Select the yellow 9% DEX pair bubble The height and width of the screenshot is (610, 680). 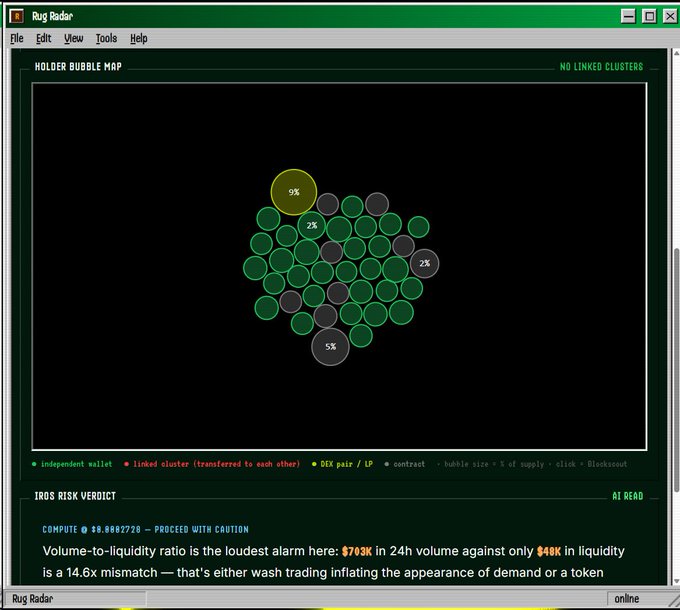pyautogui.click(x=294, y=192)
